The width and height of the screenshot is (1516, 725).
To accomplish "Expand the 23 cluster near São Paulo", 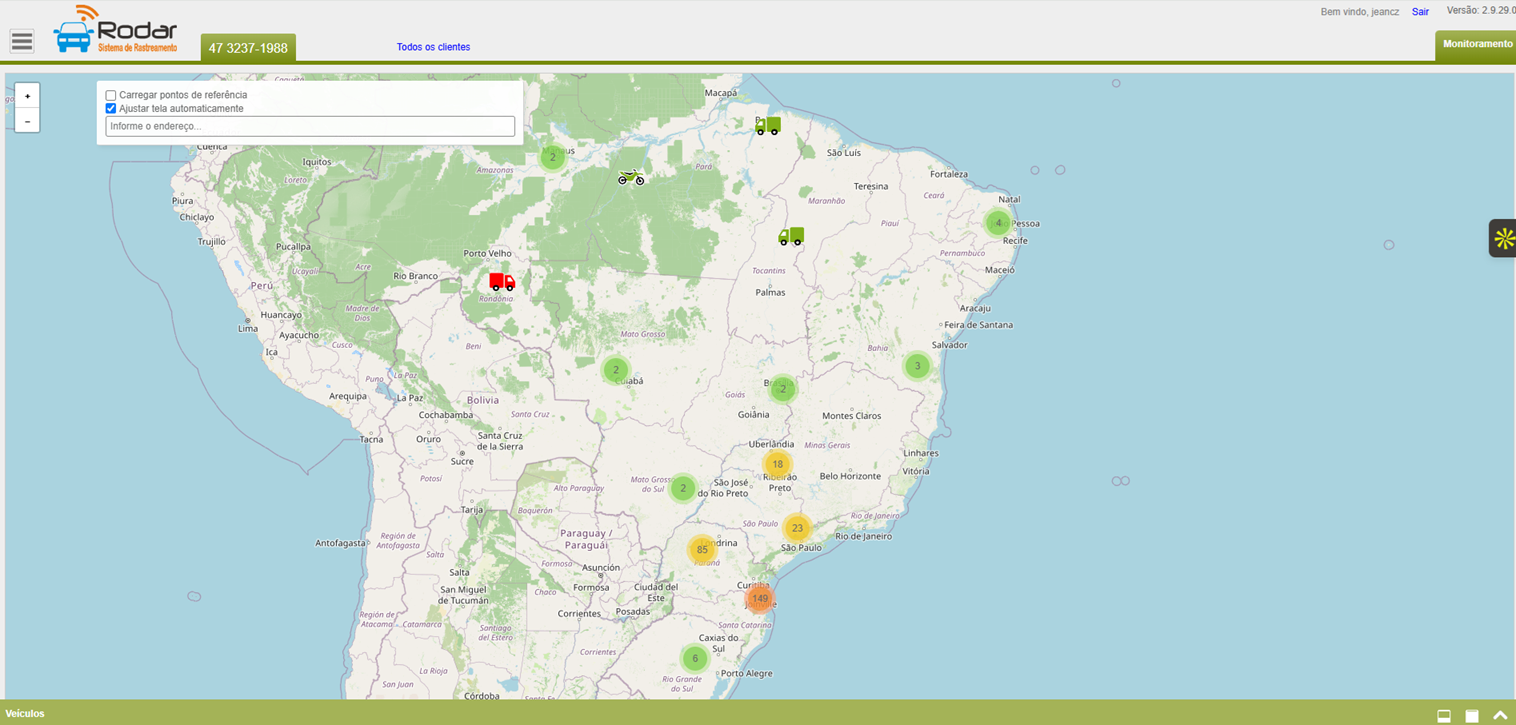I will pos(797,528).
